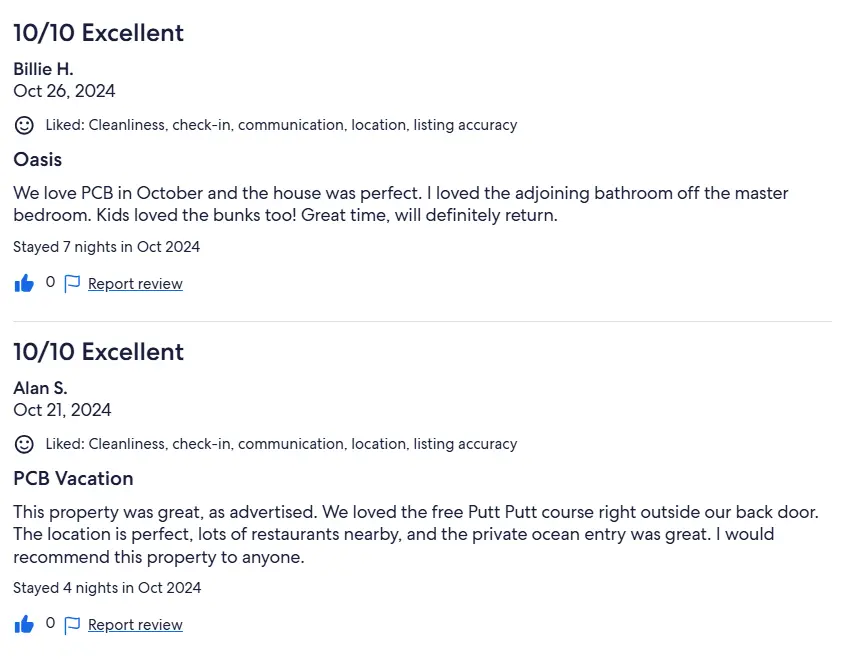Open Report review link for PCB Vacation review

click(x=135, y=624)
